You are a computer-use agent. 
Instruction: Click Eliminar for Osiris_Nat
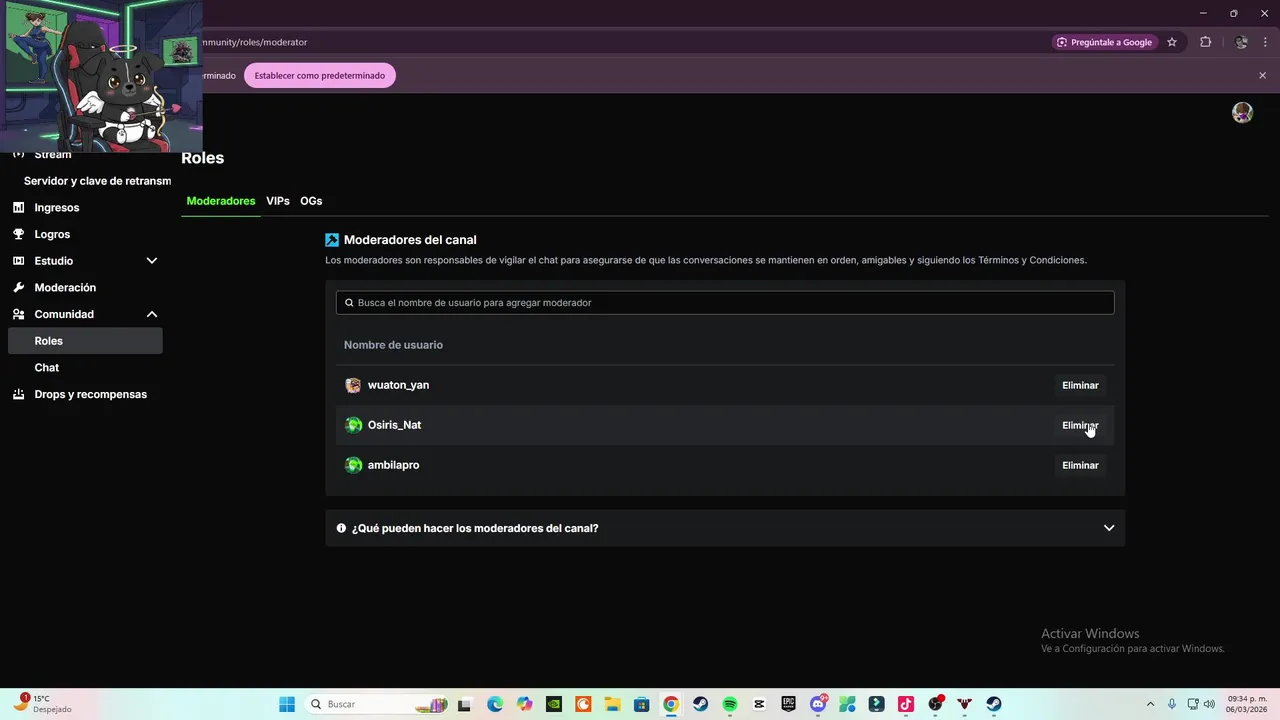(1080, 425)
